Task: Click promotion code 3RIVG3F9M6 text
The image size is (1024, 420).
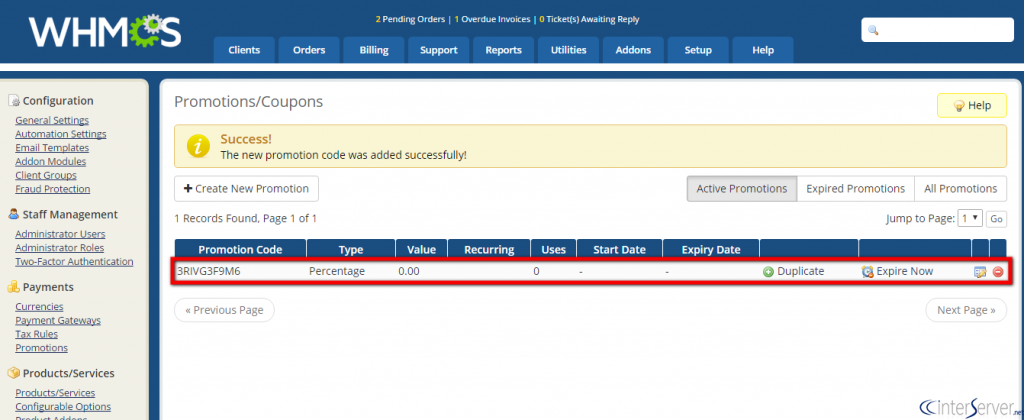Action: pyautogui.click(x=208, y=271)
